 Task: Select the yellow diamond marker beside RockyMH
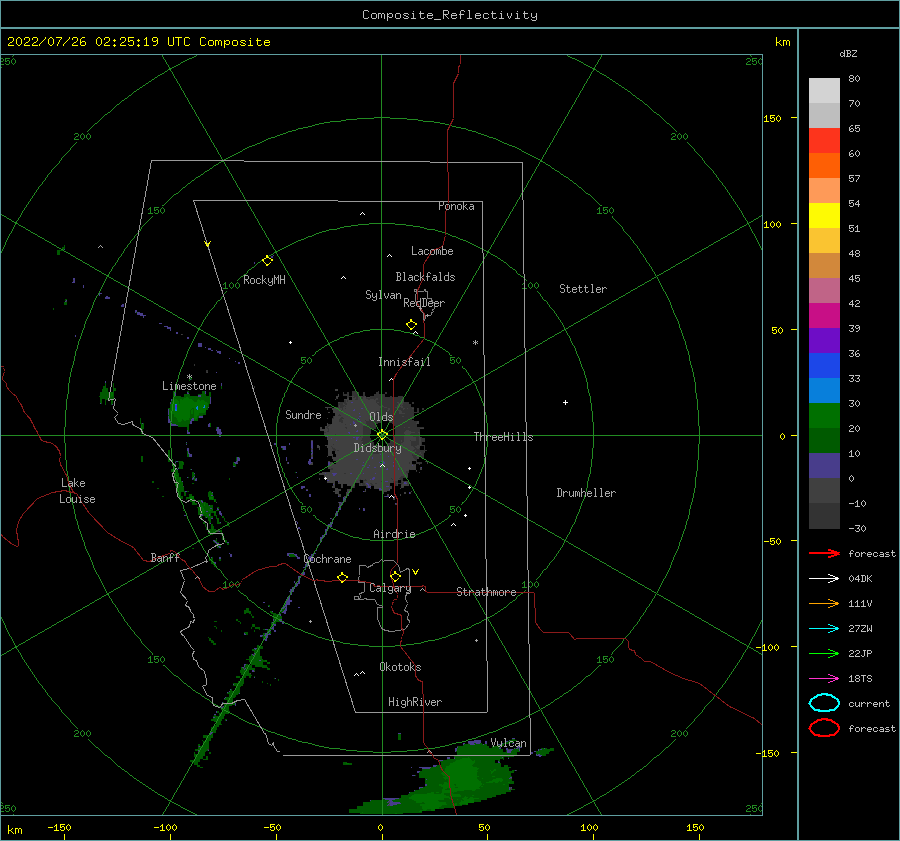tap(267, 261)
